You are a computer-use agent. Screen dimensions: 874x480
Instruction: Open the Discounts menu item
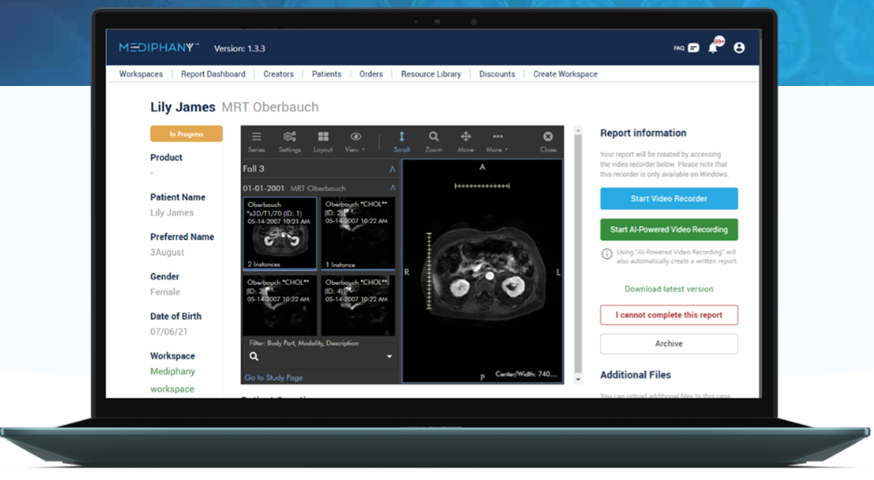(497, 74)
